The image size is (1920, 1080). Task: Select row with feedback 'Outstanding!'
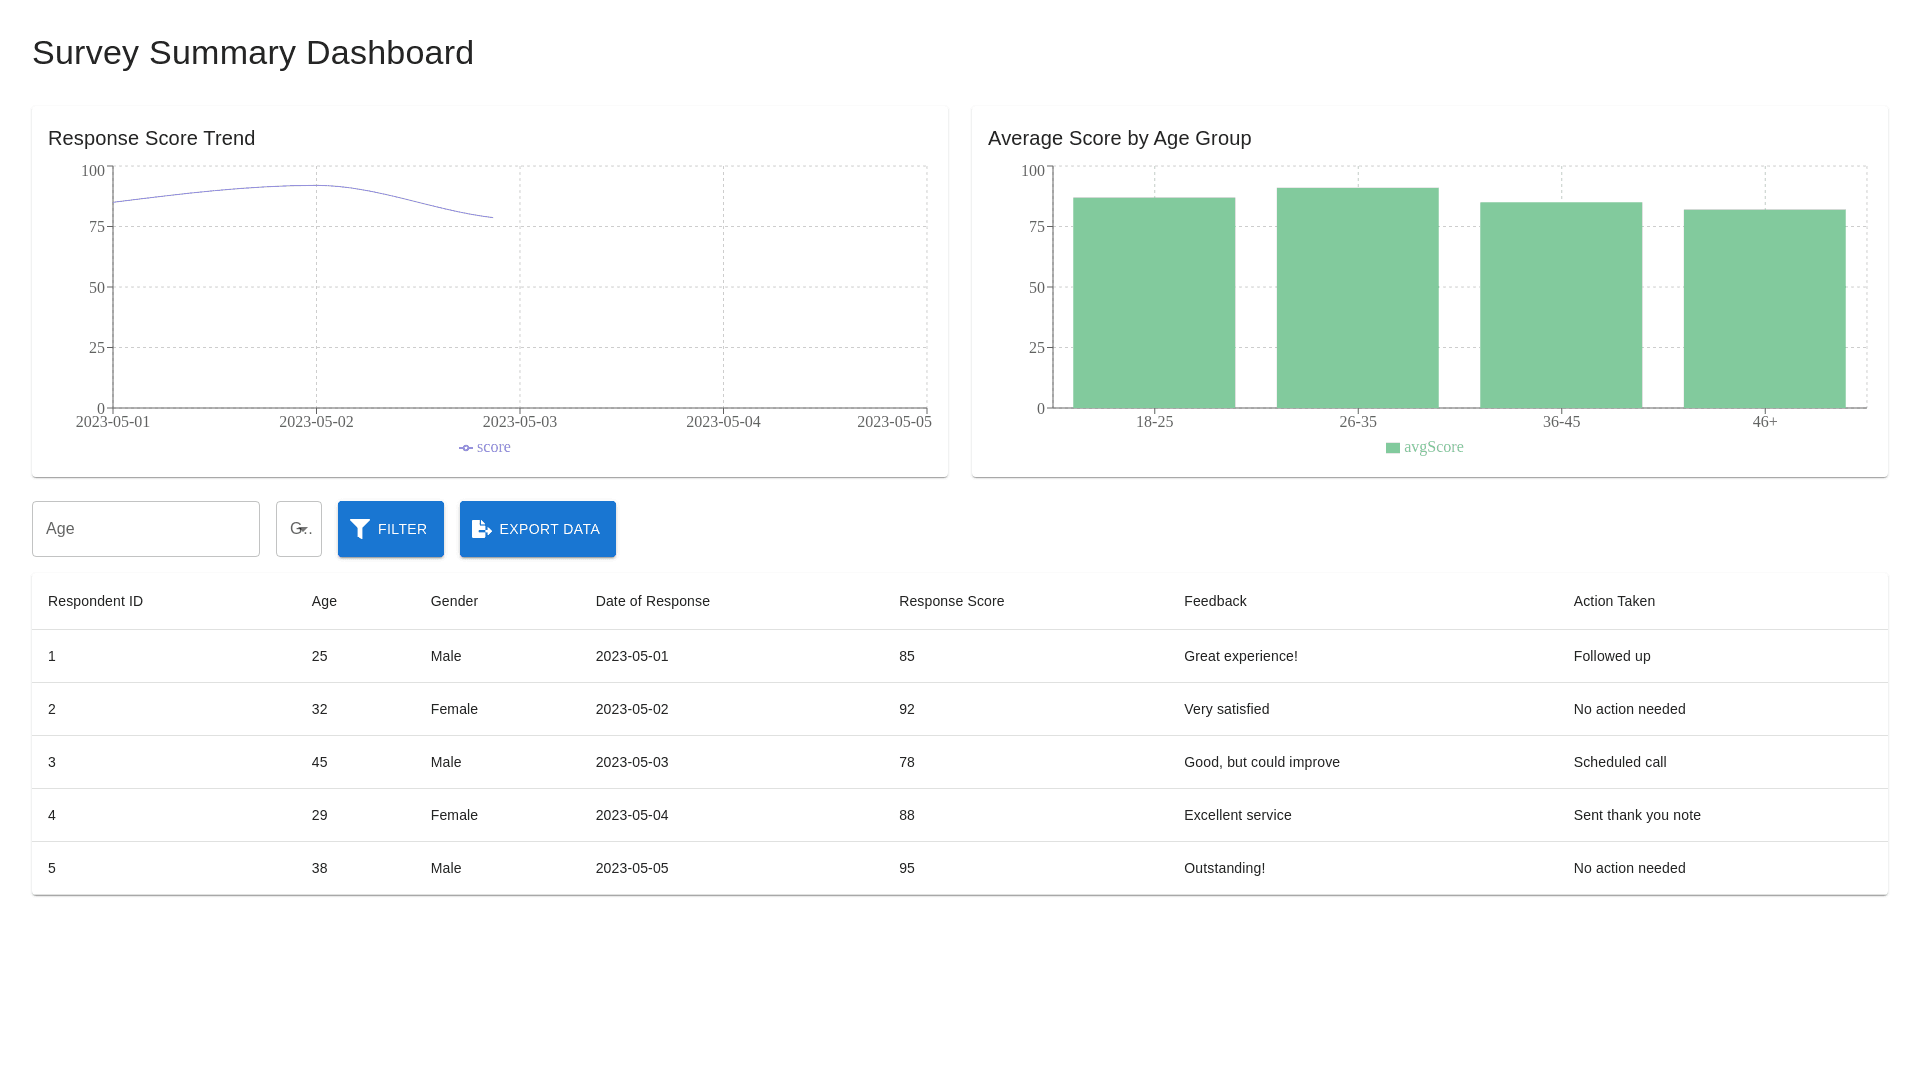pos(1224,868)
